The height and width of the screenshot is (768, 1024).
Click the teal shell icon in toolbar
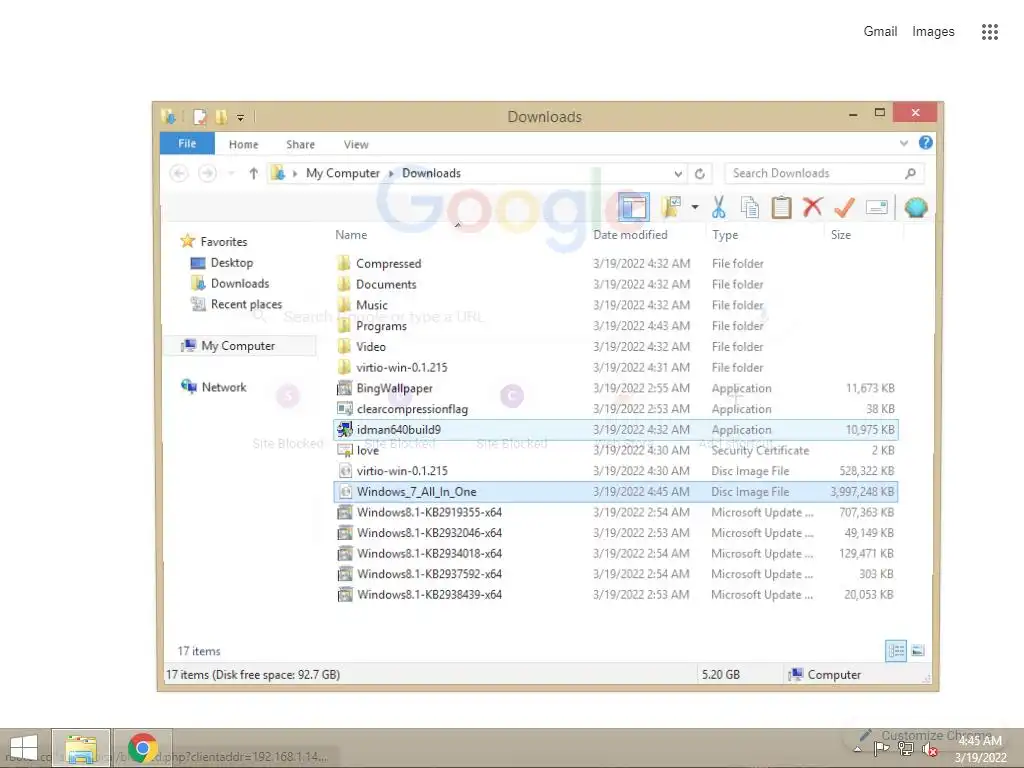916,208
